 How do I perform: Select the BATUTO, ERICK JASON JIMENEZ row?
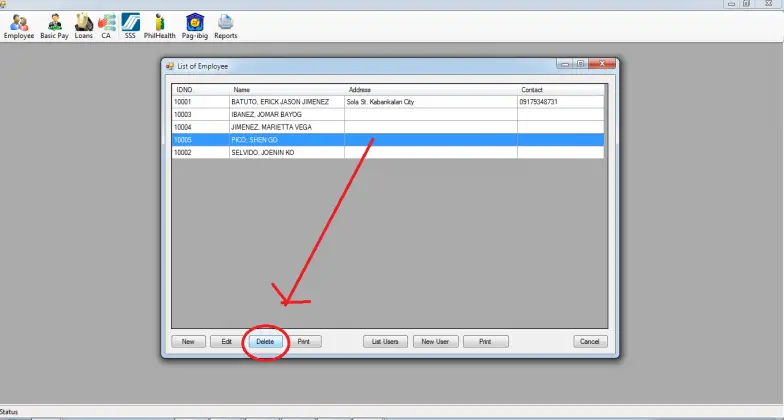(388, 102)
